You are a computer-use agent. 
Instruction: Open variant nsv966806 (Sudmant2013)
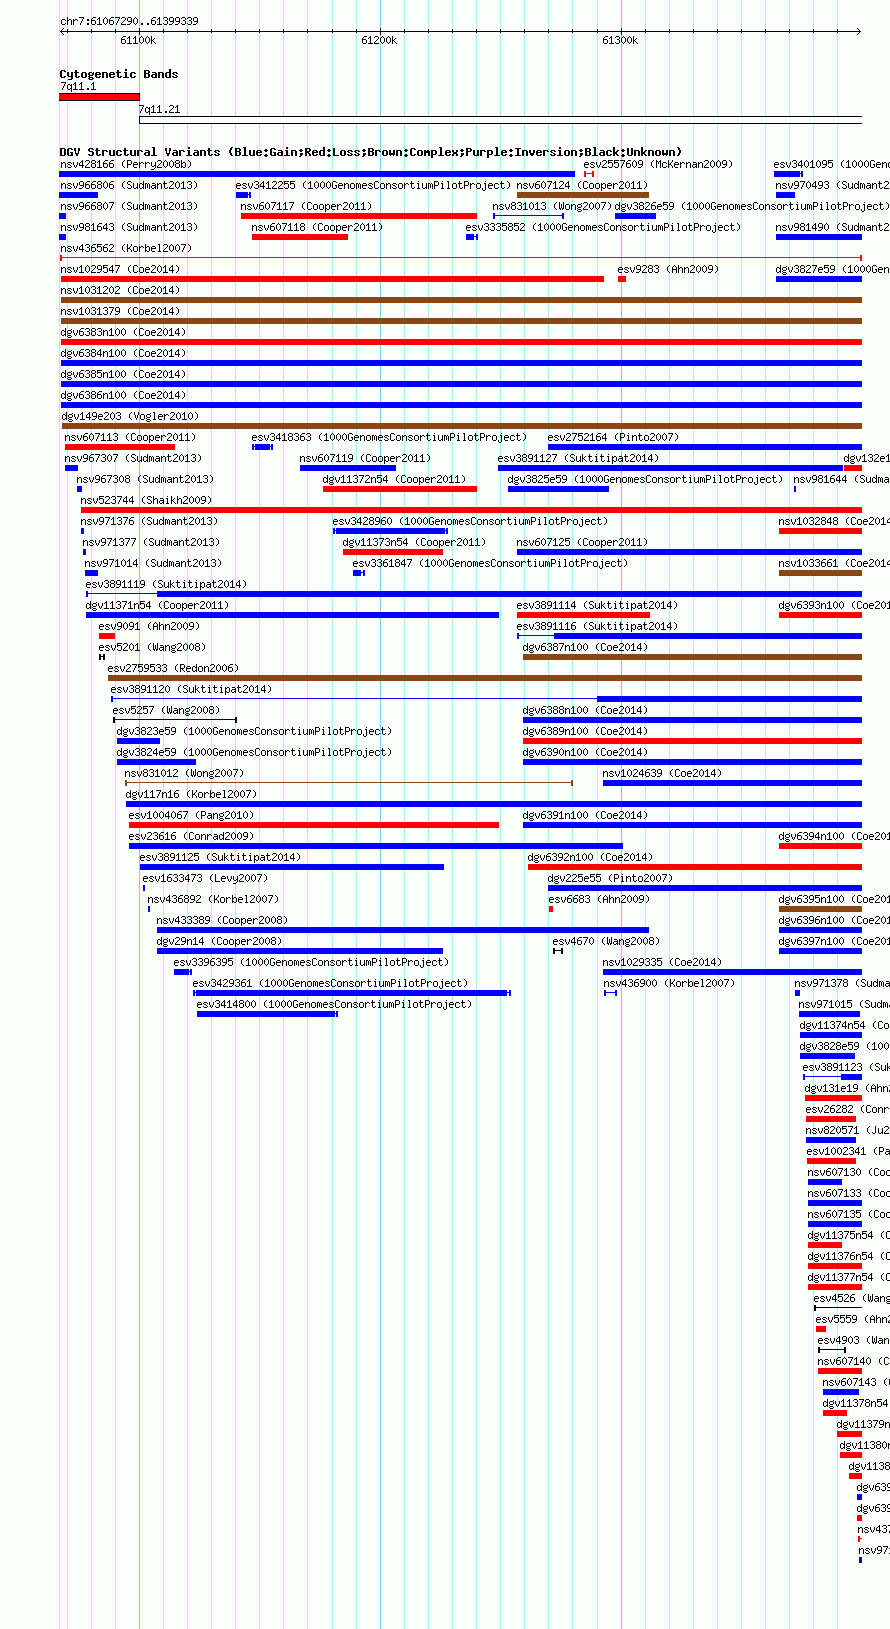pos(129,185)
